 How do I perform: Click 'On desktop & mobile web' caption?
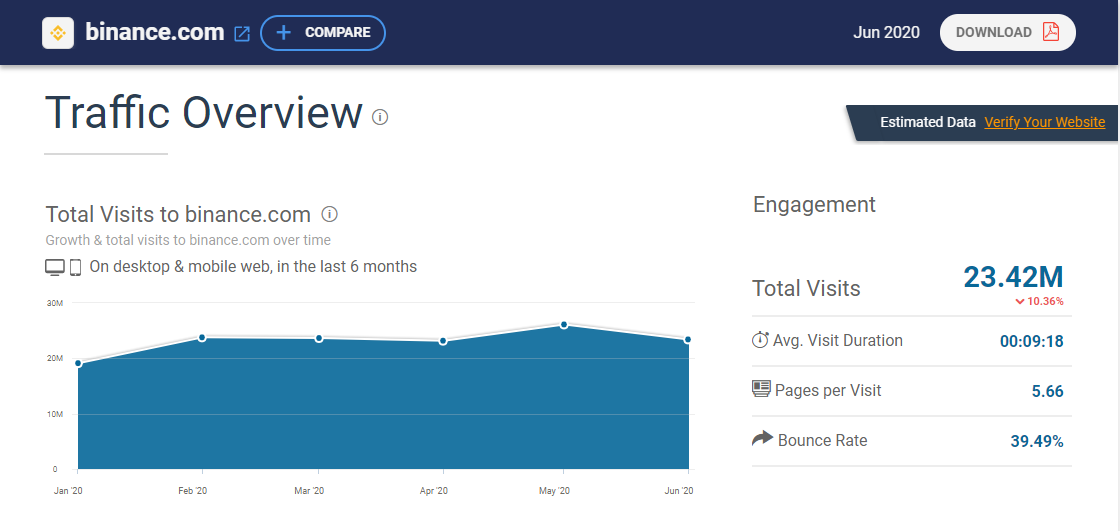pos(253,267)
